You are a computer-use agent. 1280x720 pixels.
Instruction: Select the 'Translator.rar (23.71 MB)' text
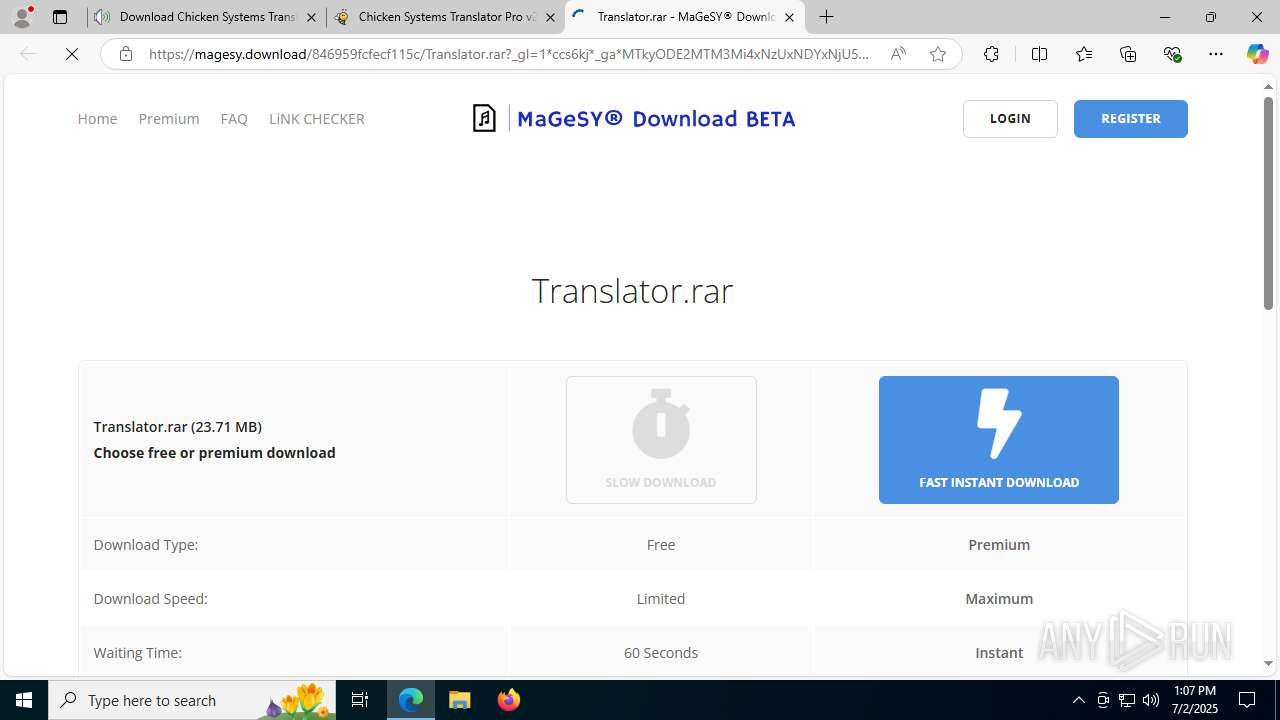(178, 427)
